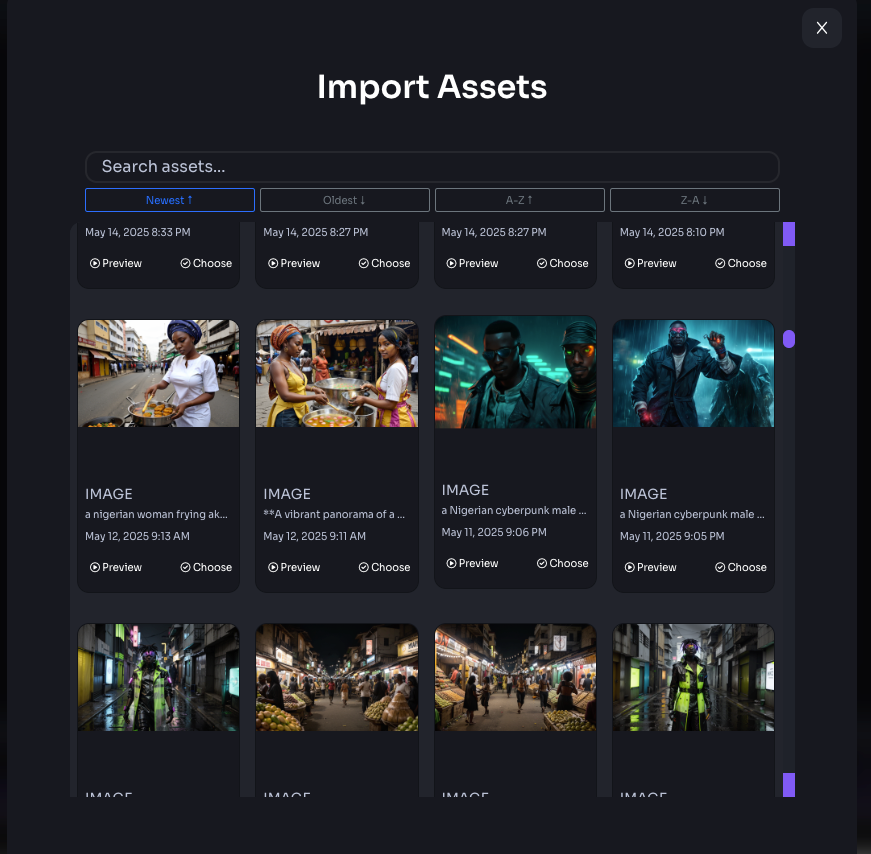The height and width of the screenshot is (854, 871).
Task: Close the Import Assets dialog
Action: 821,28
